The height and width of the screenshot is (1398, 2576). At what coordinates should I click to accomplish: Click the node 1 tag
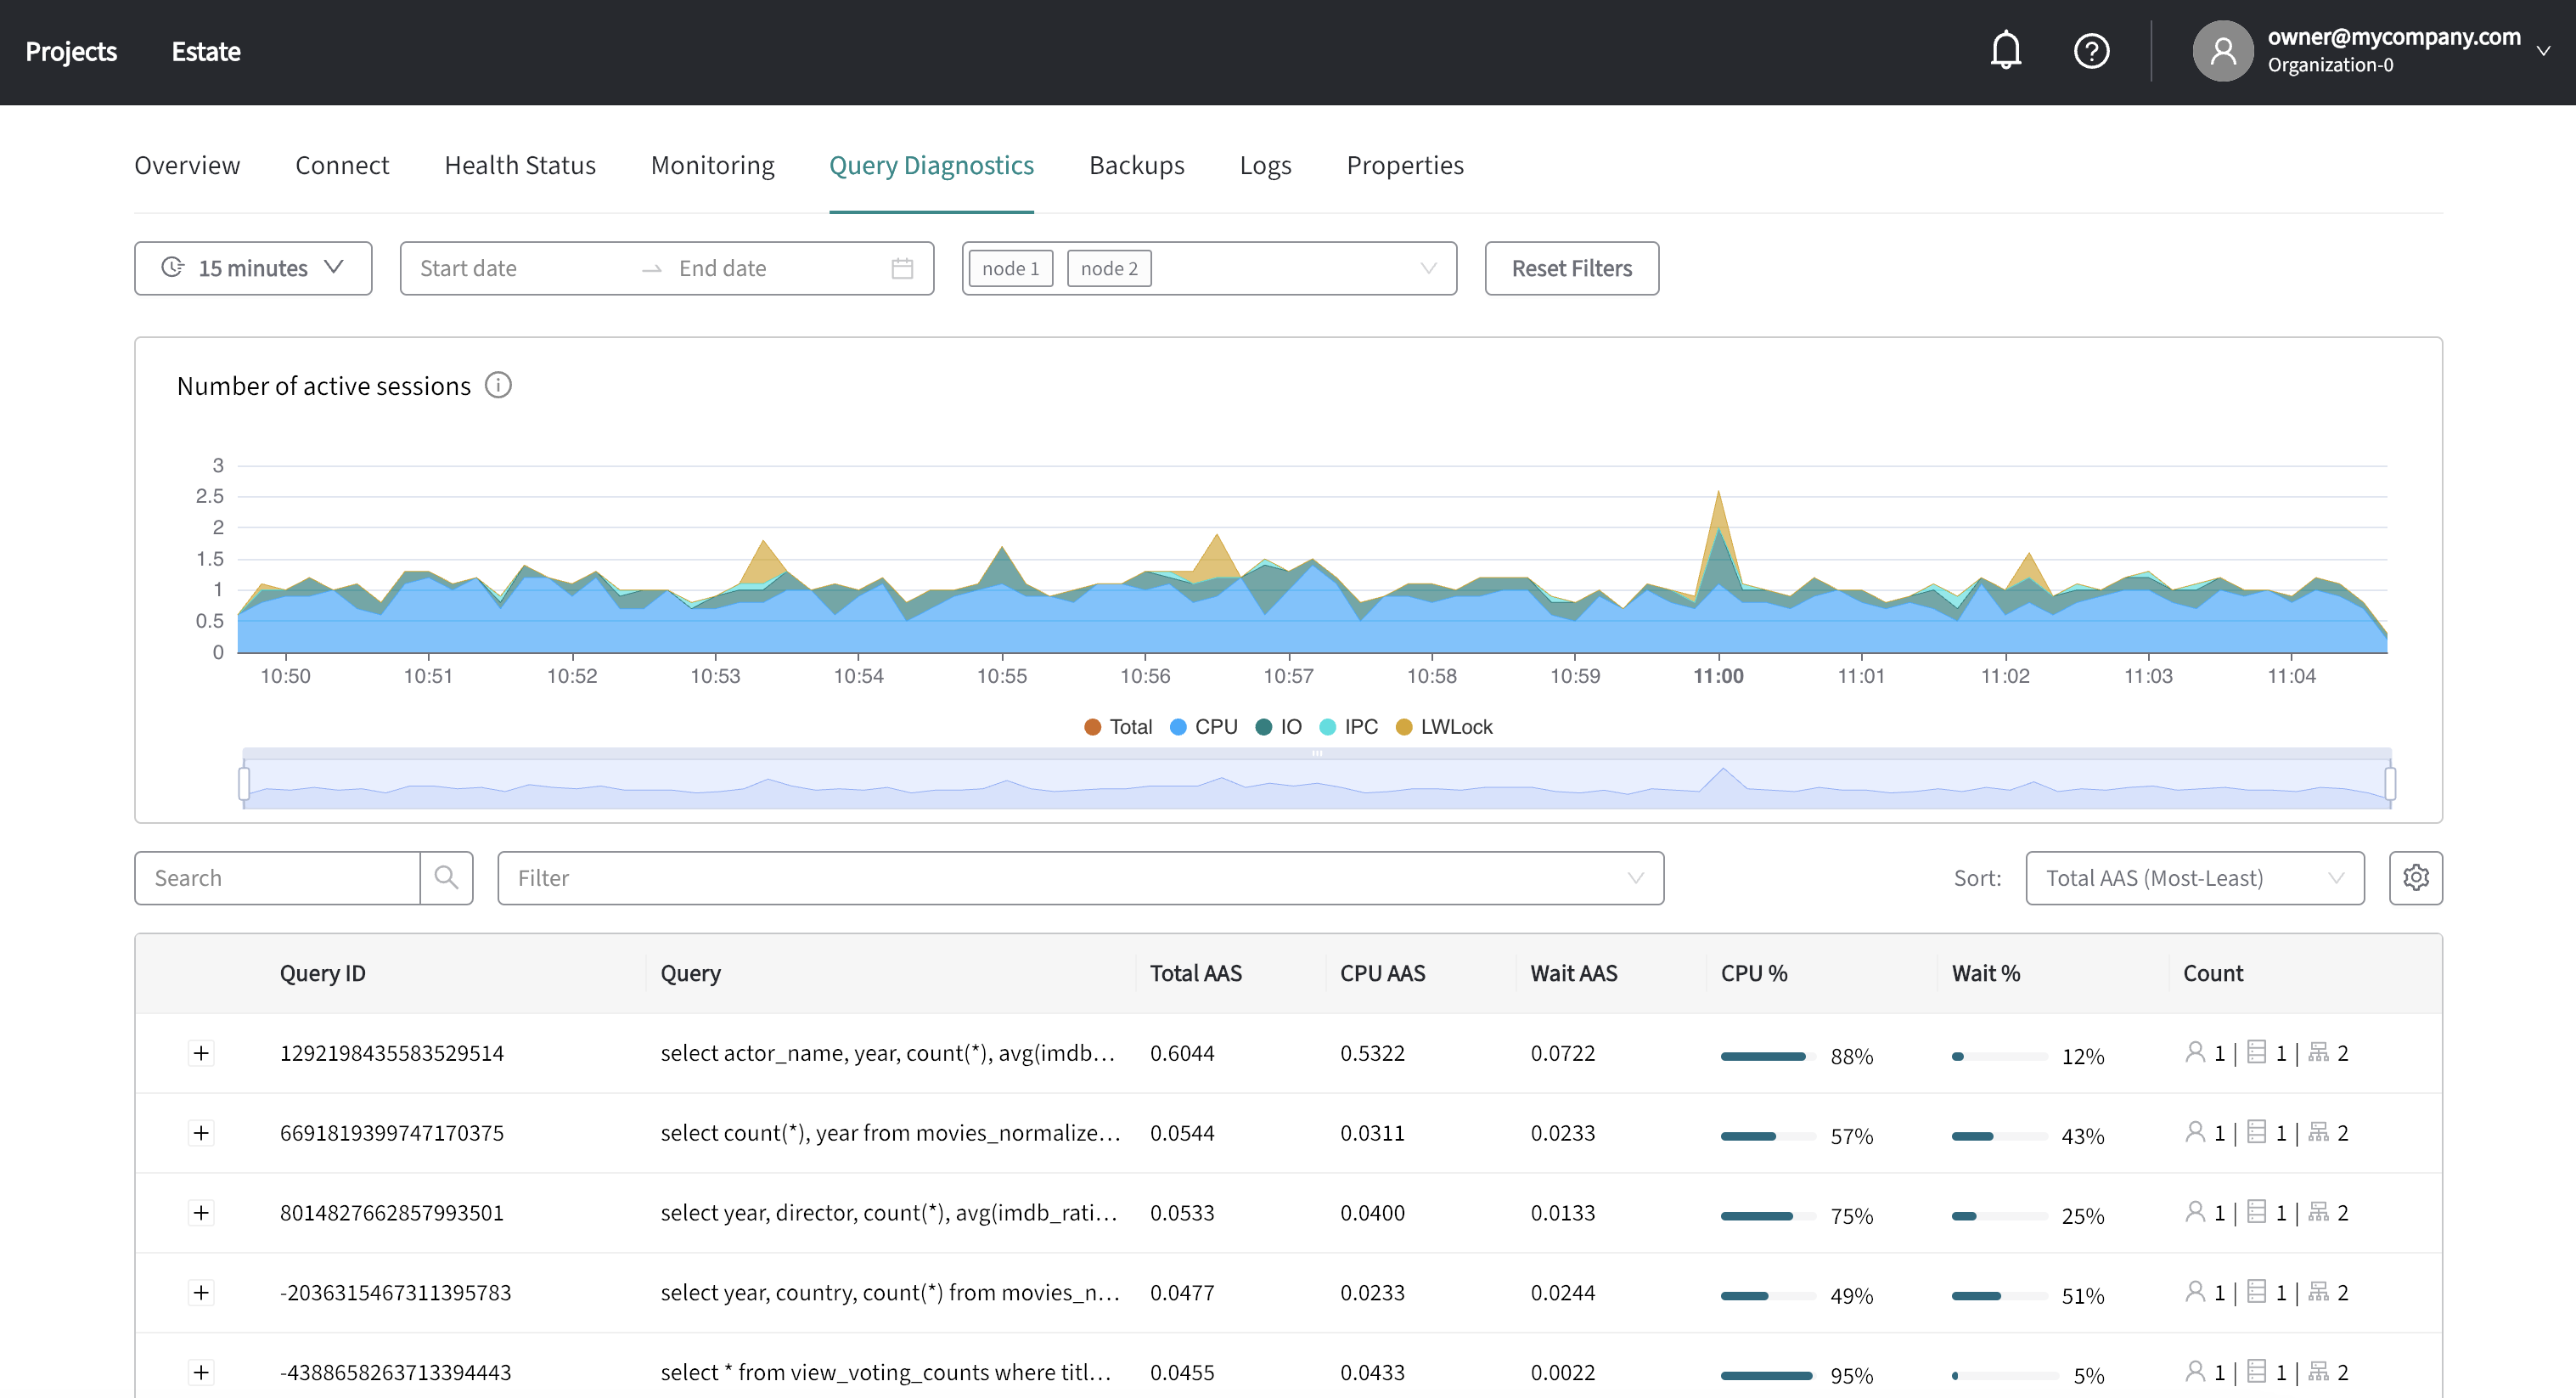(x=1011, y=268)
